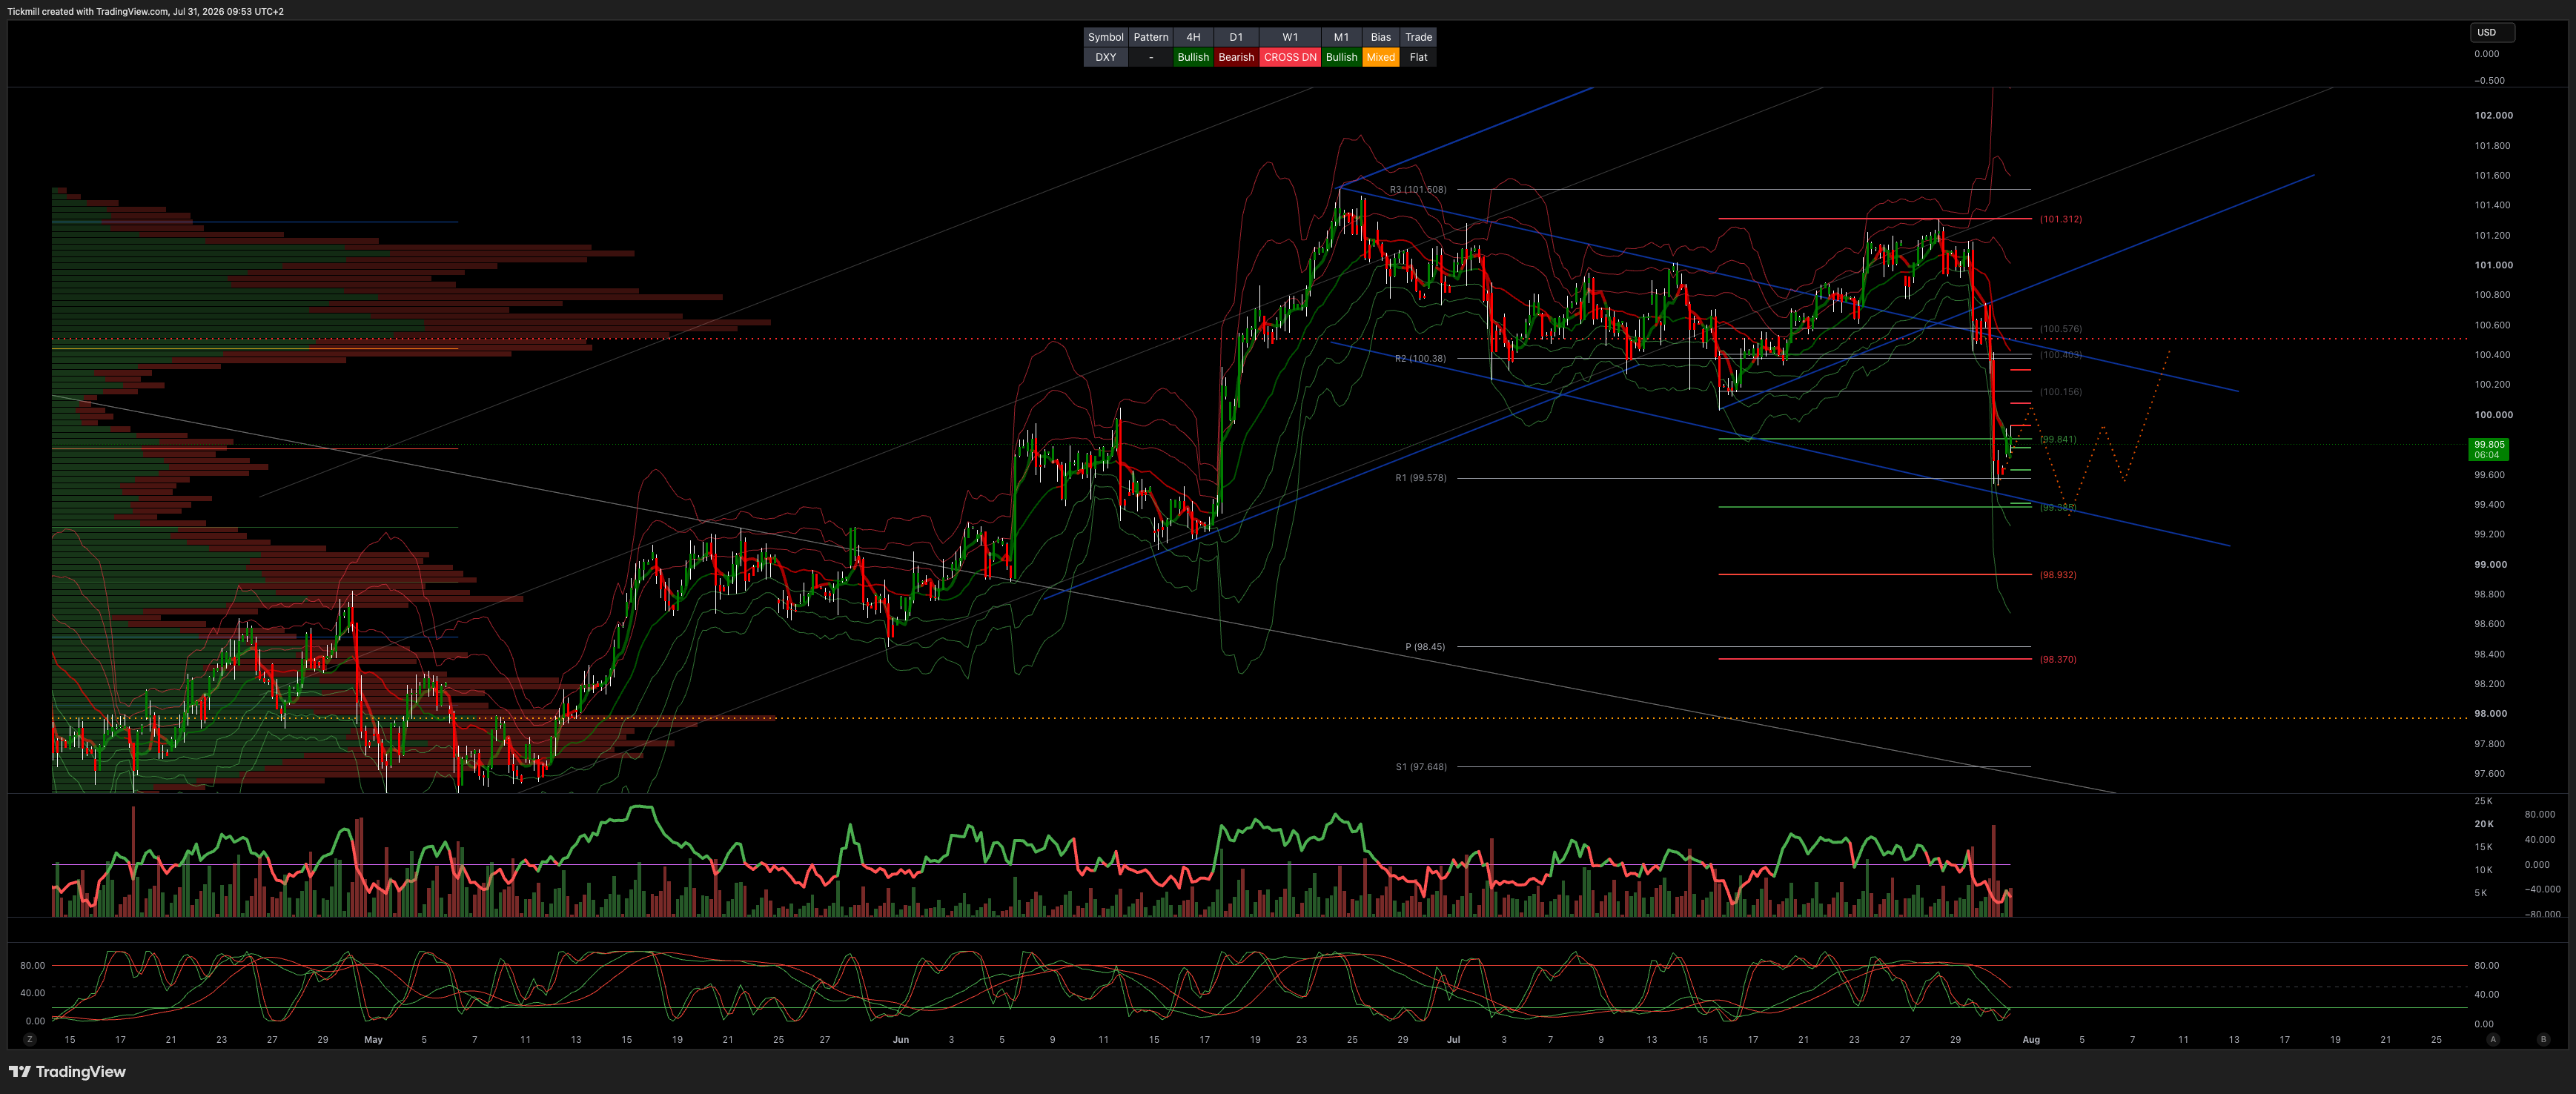
Task: Click the Jun label on time axis
Action: click(x=900, y=1040)
